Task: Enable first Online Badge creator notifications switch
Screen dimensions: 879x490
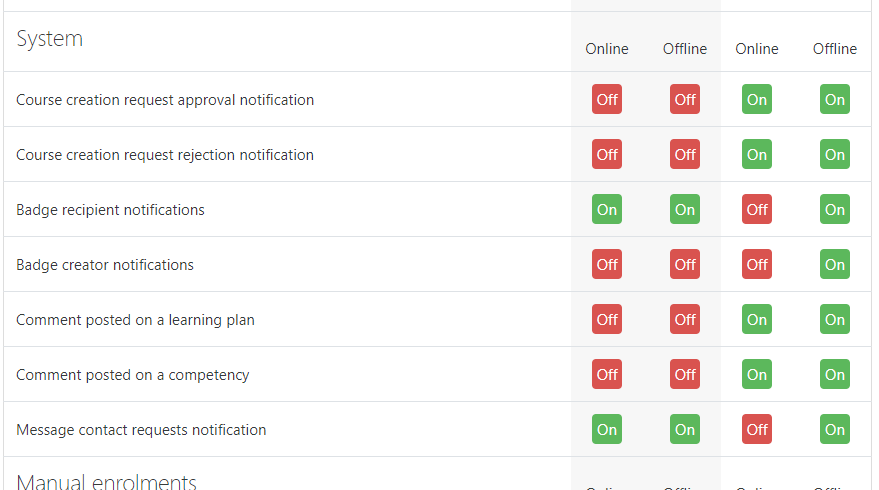Action: (x=607, y=264)
